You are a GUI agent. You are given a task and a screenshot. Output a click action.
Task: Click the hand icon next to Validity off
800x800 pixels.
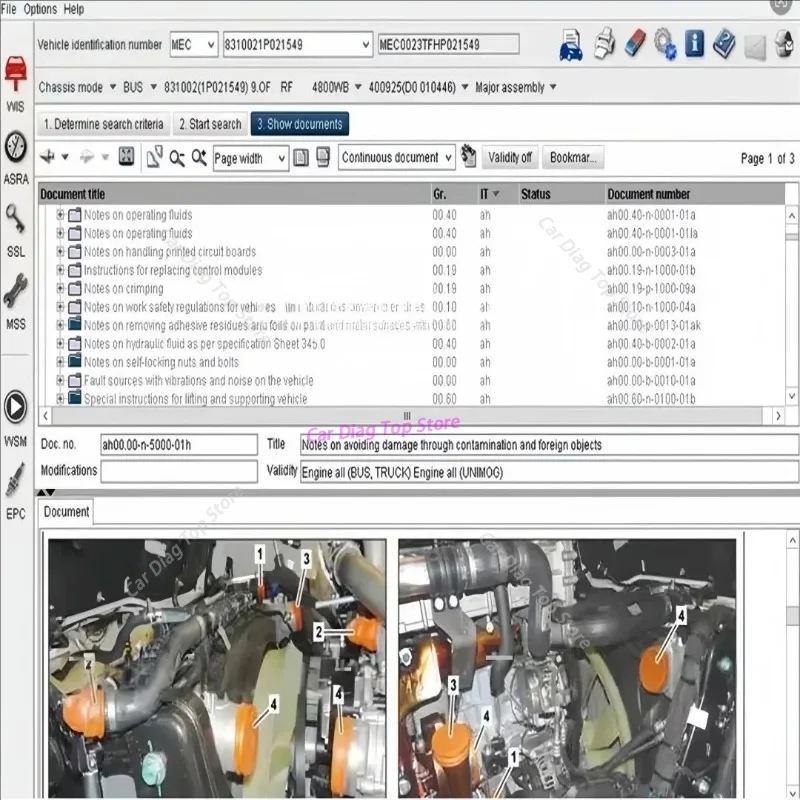click(468, 156)
